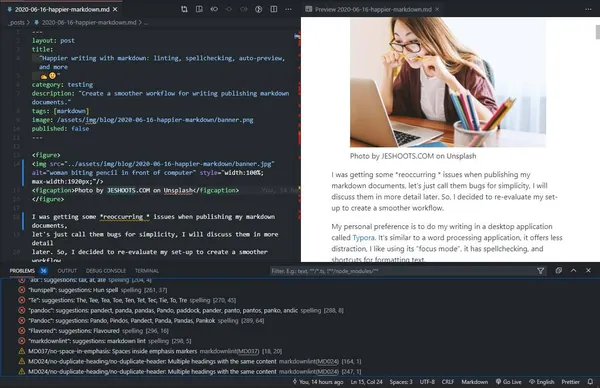The height and width of the screenshot is (388, 600).
Task: Change the Markdown language mode
Action: (x=474, y=382)
